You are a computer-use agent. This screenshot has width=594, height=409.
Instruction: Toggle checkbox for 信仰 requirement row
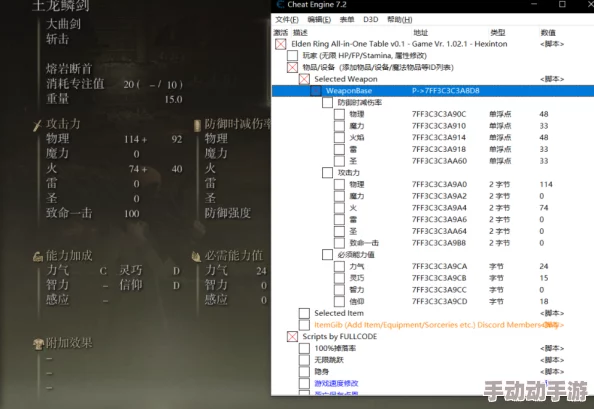click(339, 301)
